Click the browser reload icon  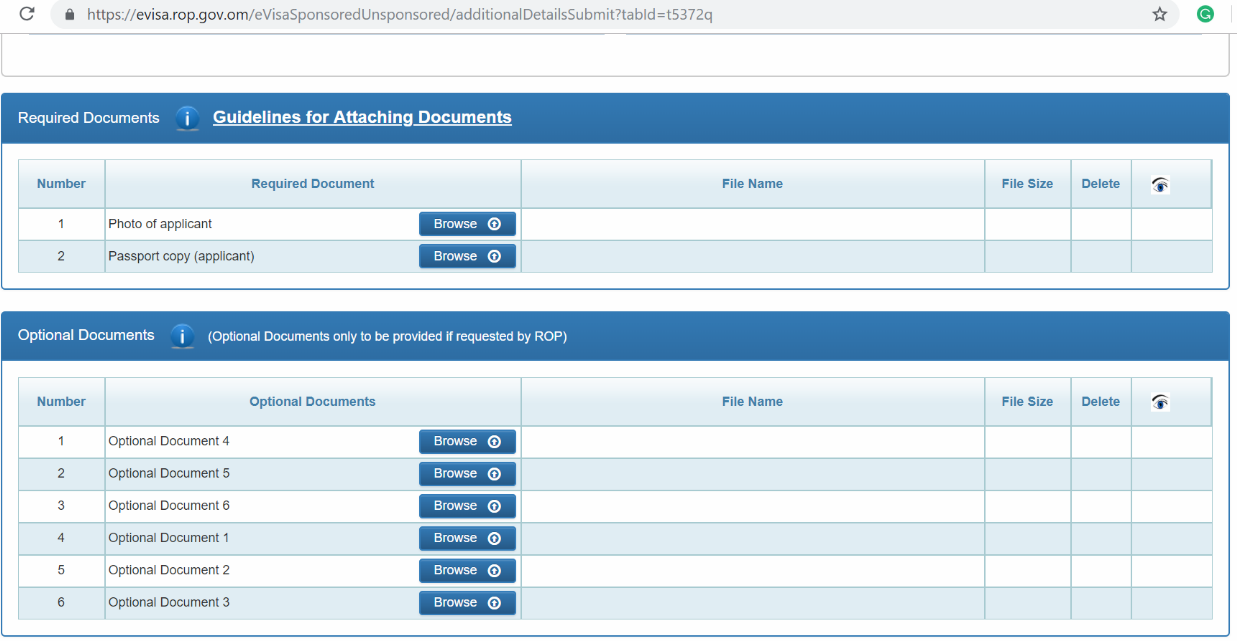(27, 14)
